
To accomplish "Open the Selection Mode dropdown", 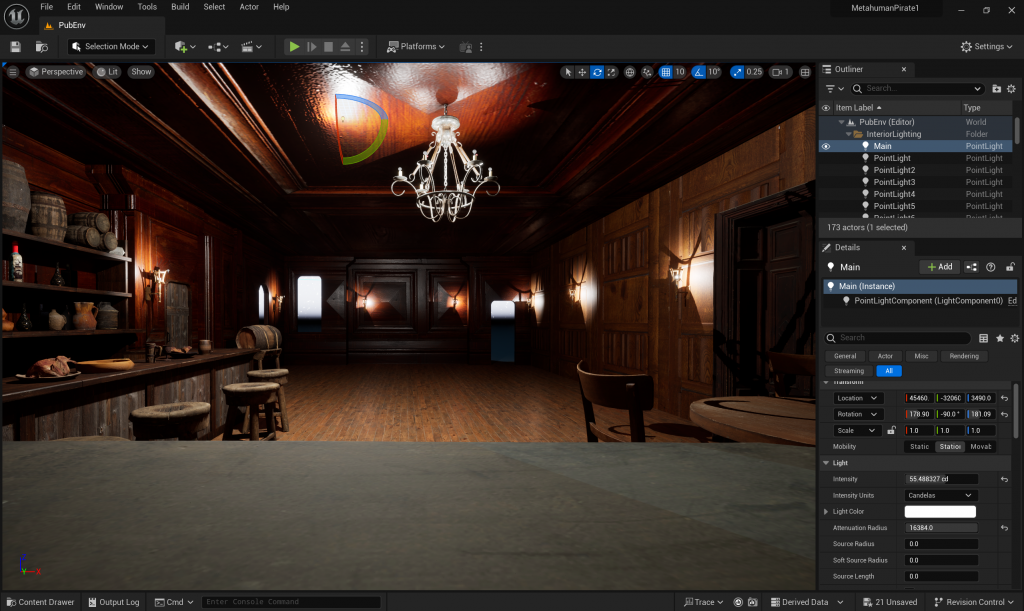I will pyautogui.click(x=111, y=46).
